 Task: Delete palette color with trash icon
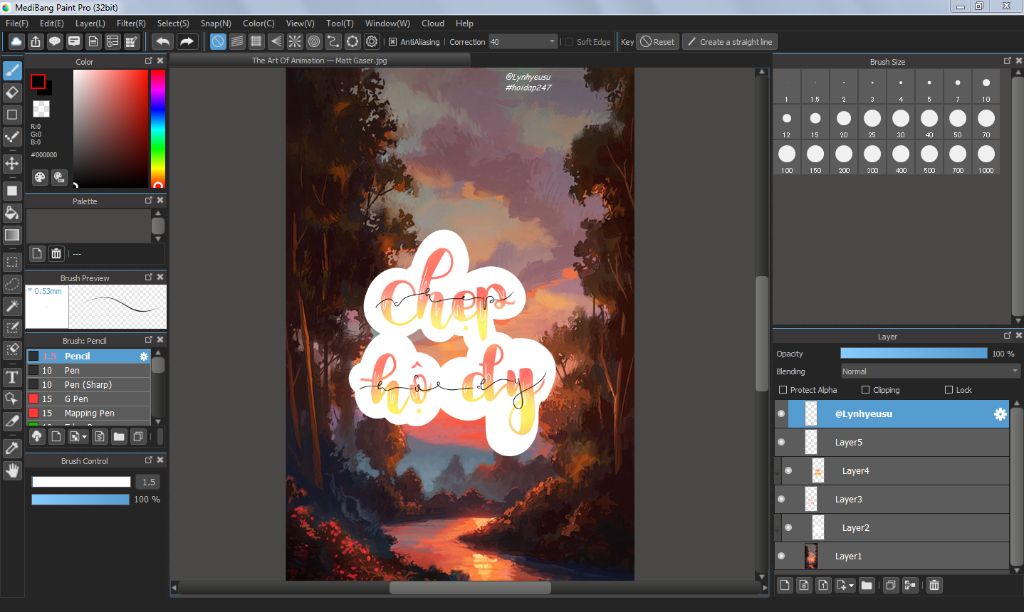pos(56,253)
